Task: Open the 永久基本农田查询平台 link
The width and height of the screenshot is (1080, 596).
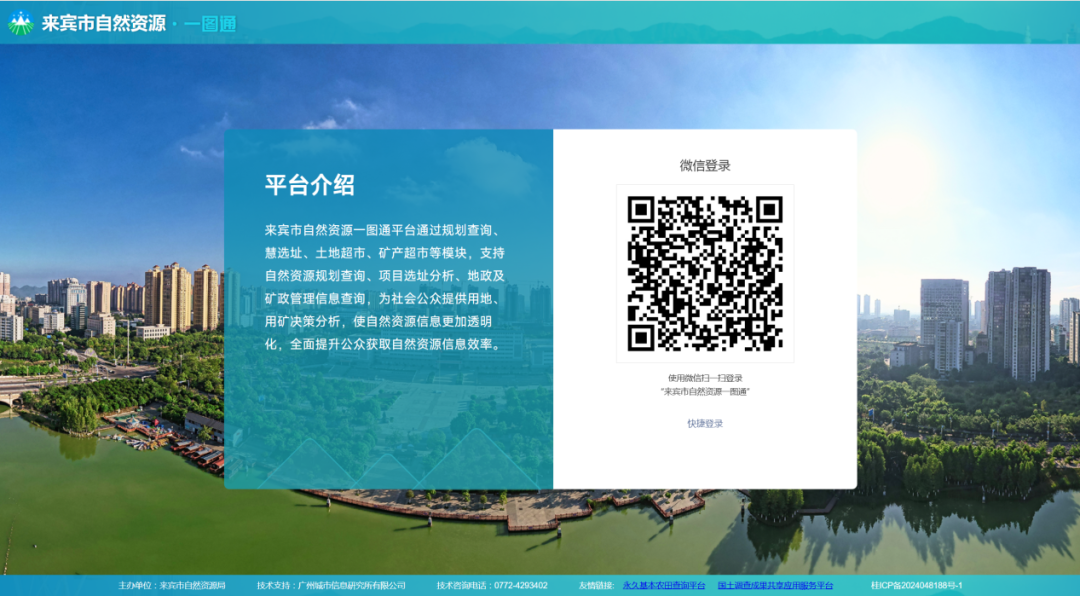Action: coord(664,586)
